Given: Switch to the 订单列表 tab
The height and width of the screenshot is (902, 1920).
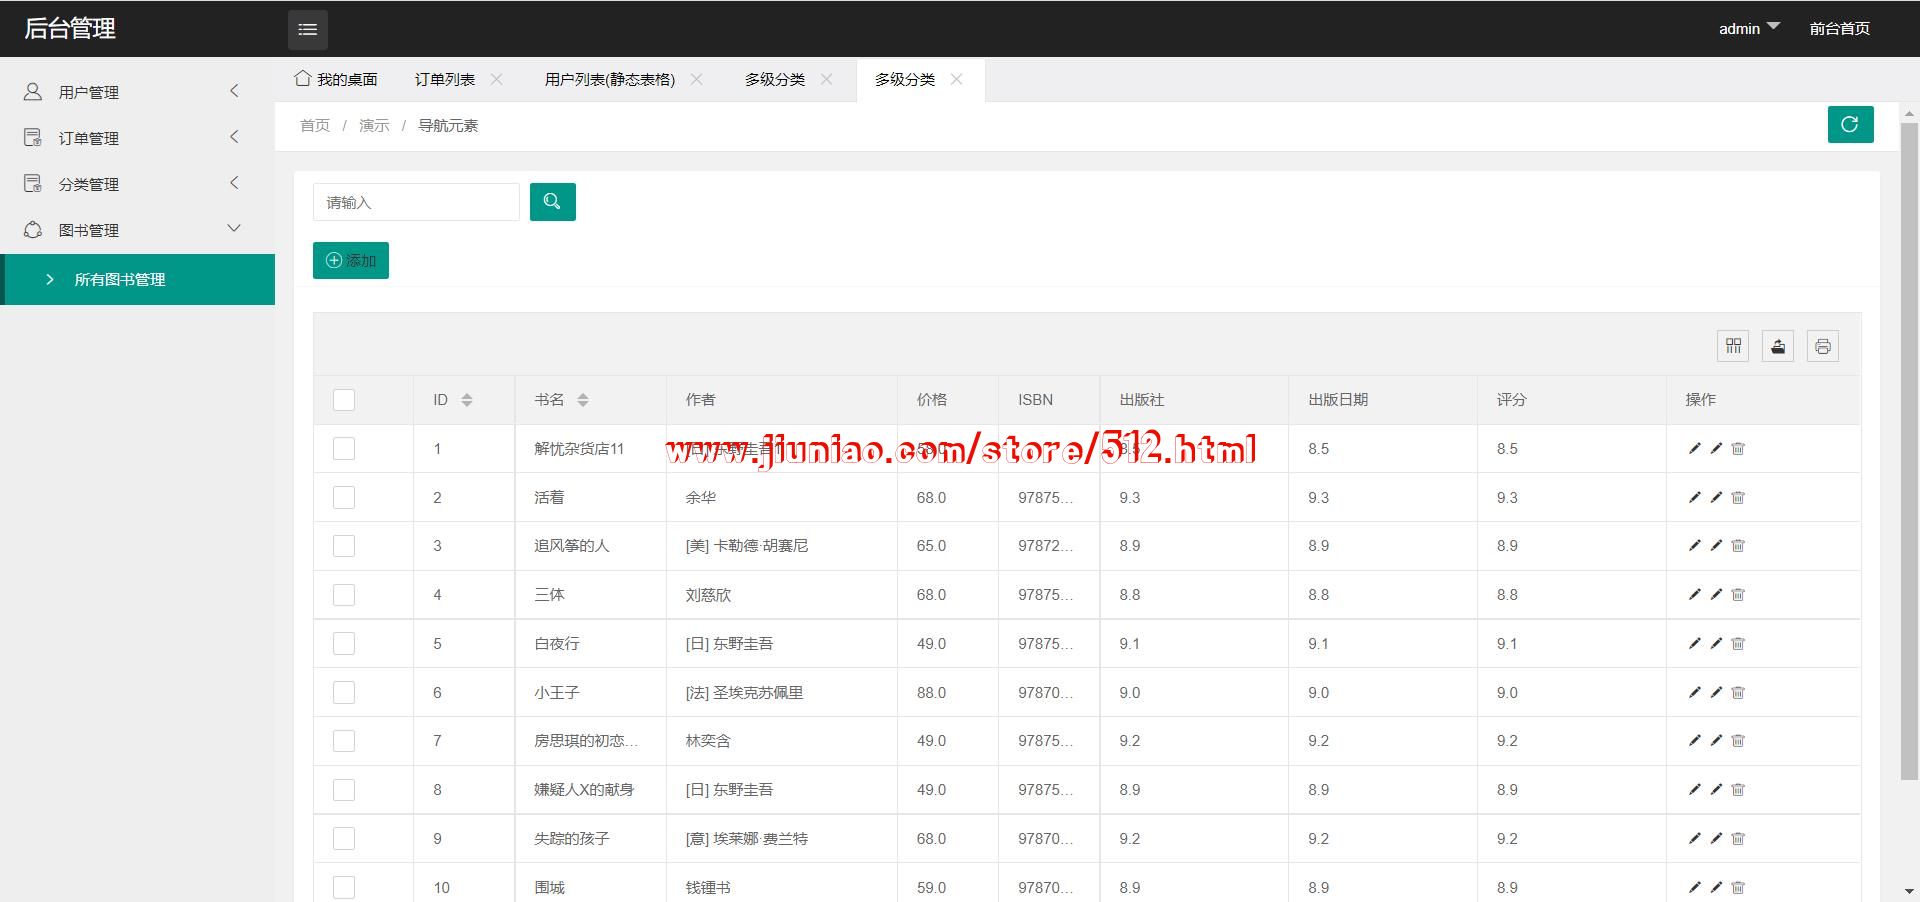Looking at the screenshot, I should (445, 80).
